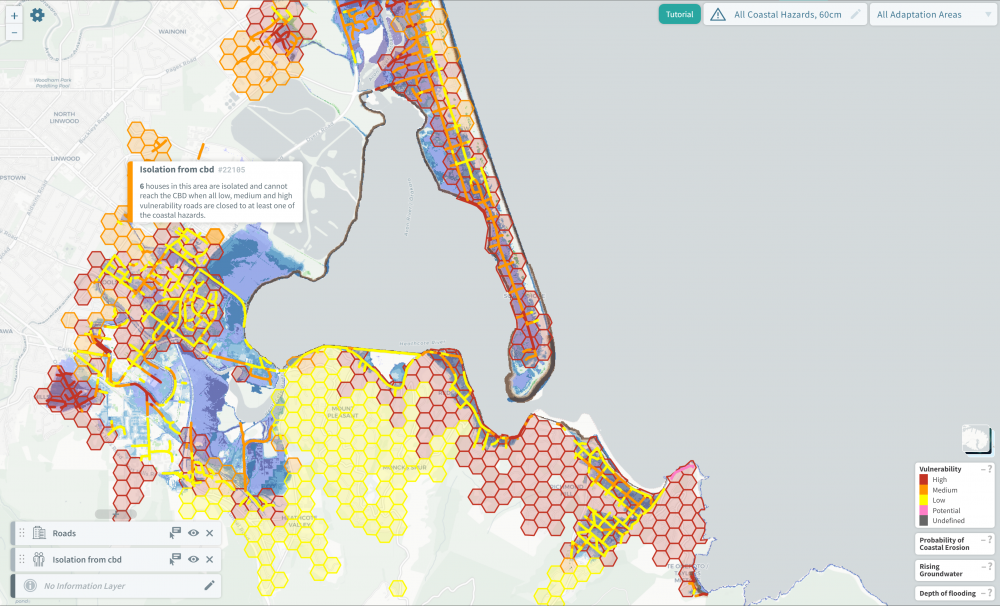Click Isolation from cbd tooltip cursor icon
The width and height of the screenshot is (1000, 606).
(x=175, y=559)
